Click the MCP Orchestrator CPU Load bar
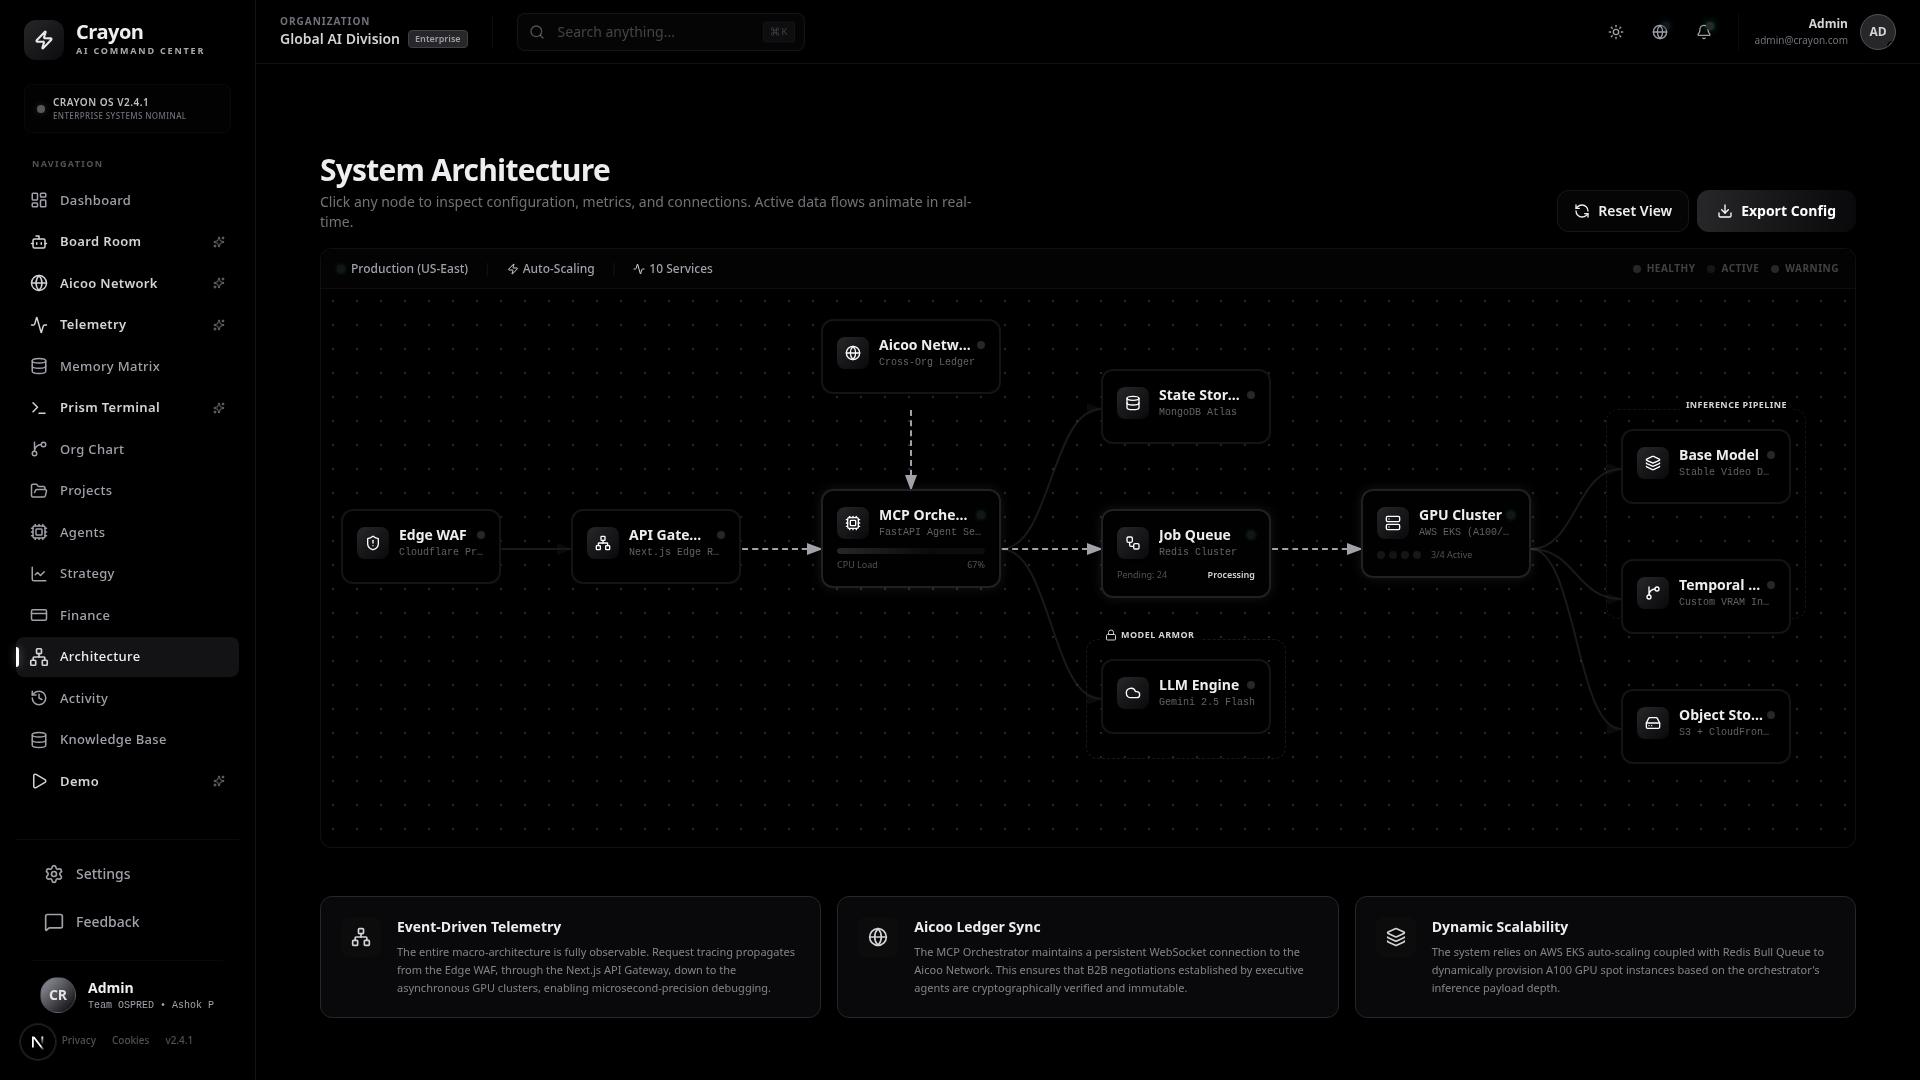The width and height of the screenshot is (1920, 1080). click(911, 551)
